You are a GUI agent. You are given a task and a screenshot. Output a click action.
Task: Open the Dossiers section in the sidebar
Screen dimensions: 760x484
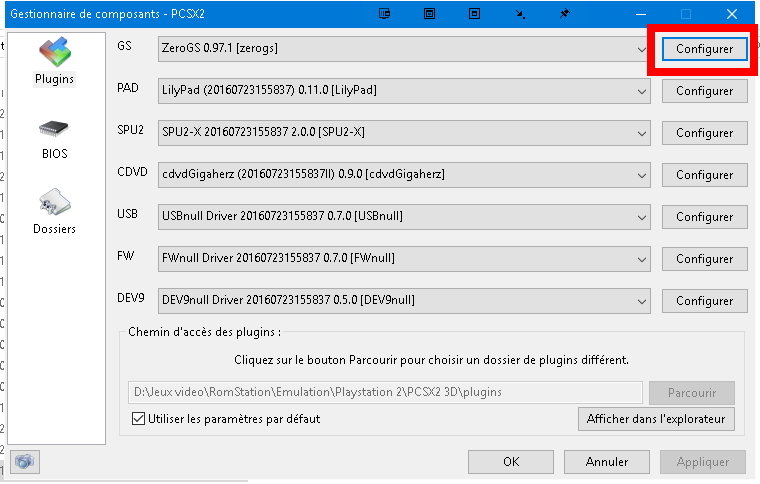tap(54, 212)
